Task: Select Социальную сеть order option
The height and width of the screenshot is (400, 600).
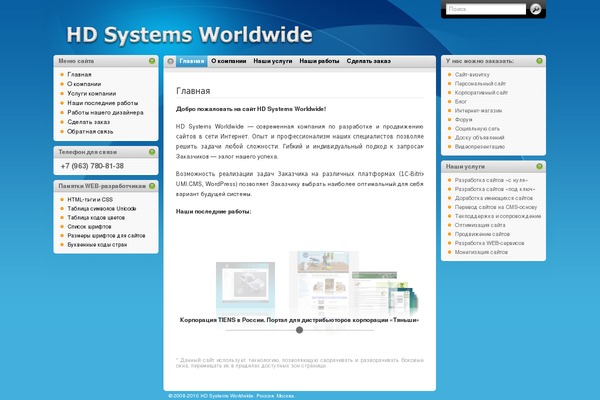Action: coord(477,129)
